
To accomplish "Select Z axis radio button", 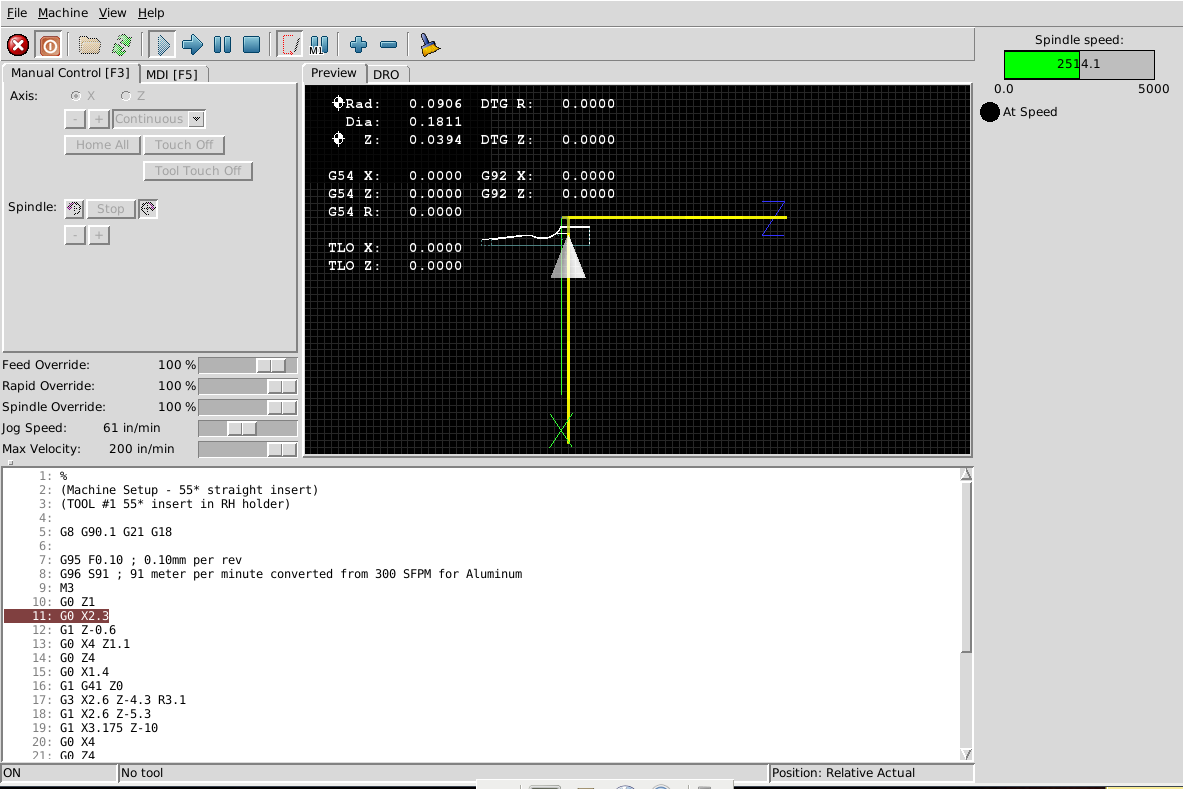I will pyautogui.click(x=126, y=96).
